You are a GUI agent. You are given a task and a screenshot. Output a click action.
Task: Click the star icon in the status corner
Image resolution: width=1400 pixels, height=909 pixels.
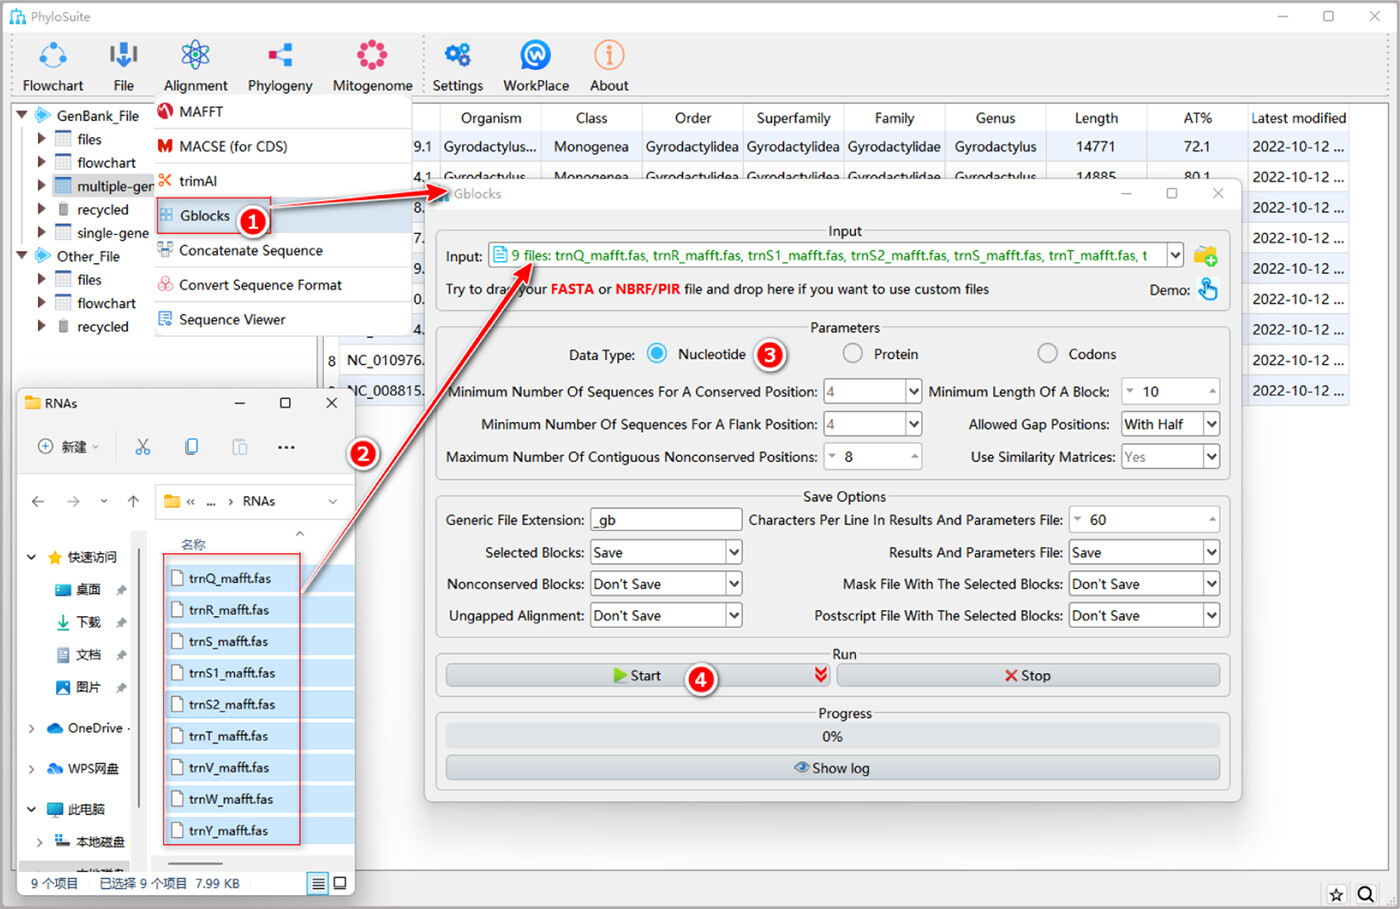1336,894
